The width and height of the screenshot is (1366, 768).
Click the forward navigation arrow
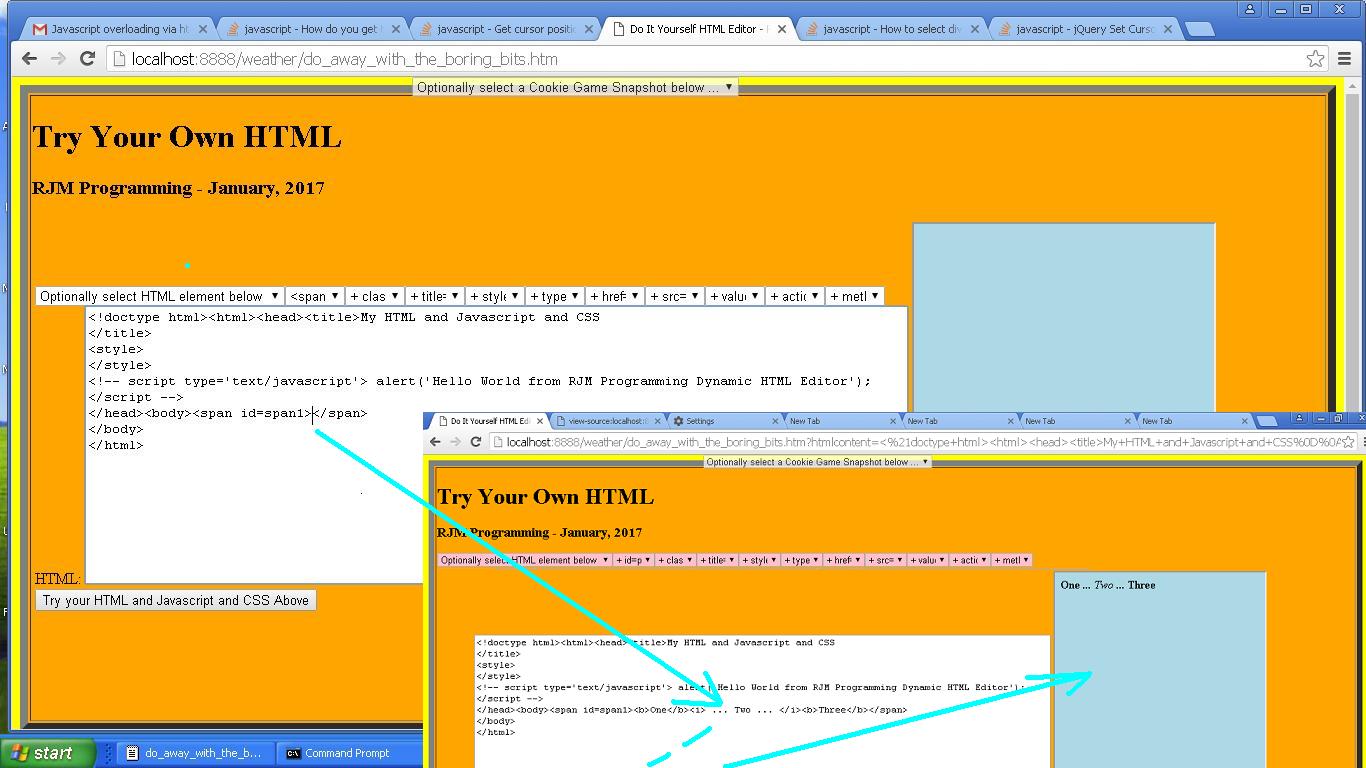[58, 58]
